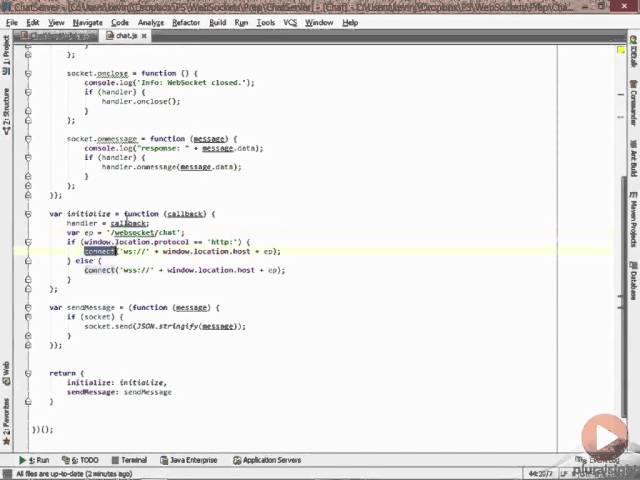This screenshot has height=480, width=640.
Task: Collapse the if (handler) block under onmessage
Action: pyautogui.click(x=28, y=158)
